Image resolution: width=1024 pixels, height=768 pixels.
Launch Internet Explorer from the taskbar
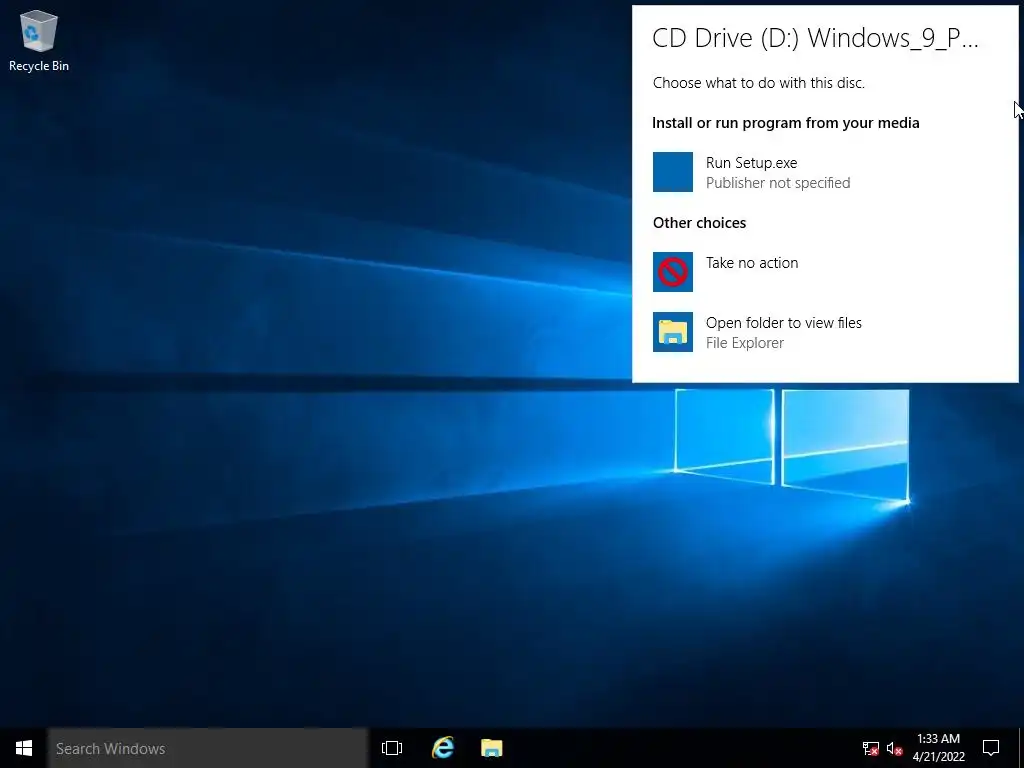click(443, 748)
